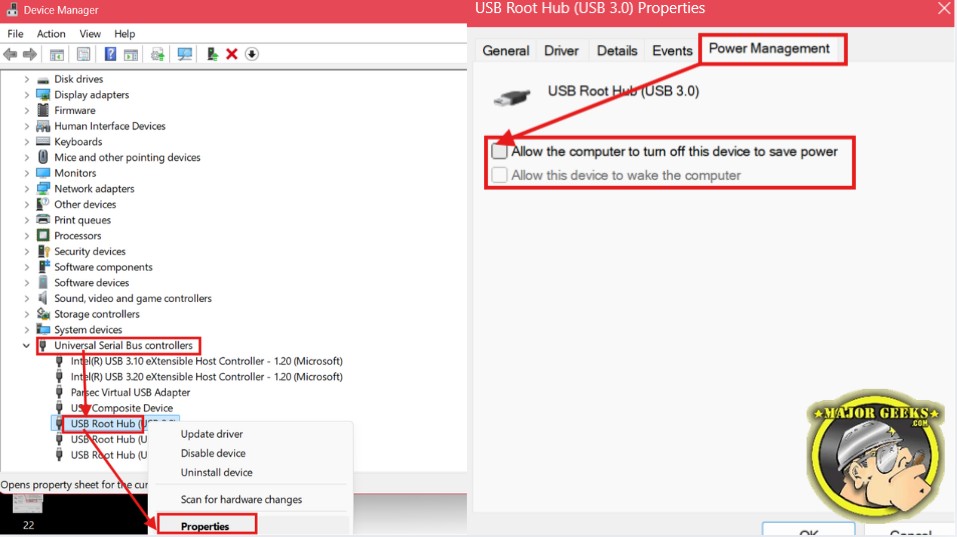Select Parsec Virtual USB Adapter

130,392
